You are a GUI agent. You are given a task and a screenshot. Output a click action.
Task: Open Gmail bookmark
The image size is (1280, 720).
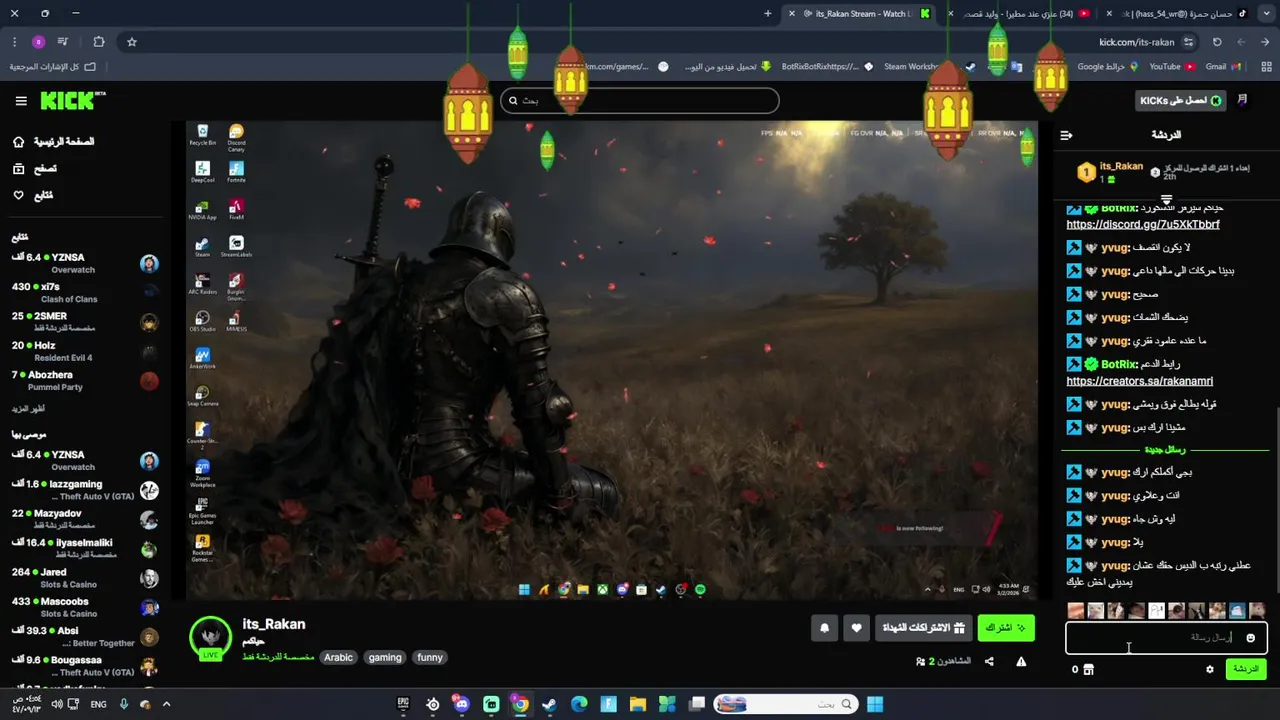click(x=1223, y=67)
